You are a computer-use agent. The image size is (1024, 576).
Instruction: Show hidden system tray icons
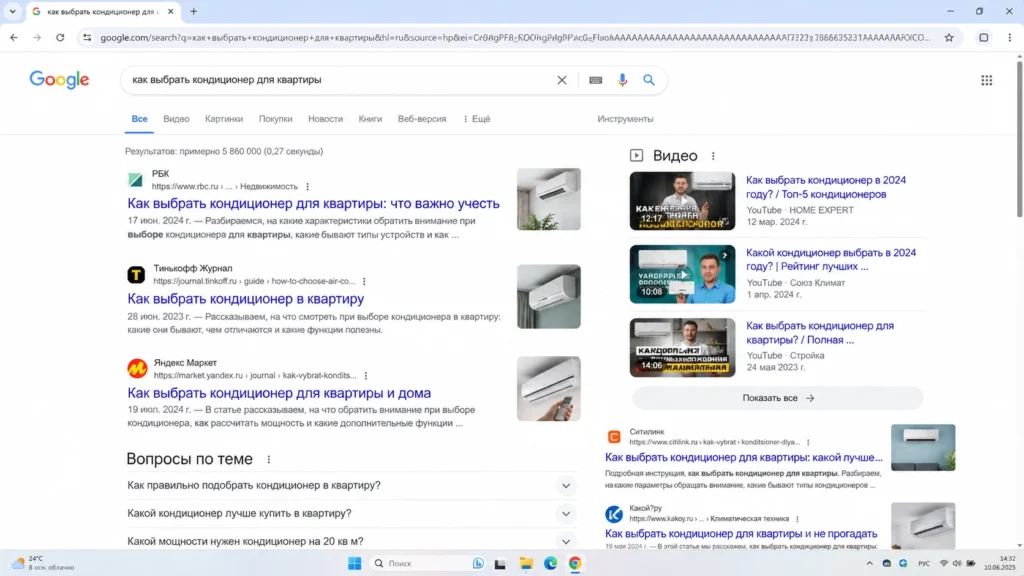[869, 563]
